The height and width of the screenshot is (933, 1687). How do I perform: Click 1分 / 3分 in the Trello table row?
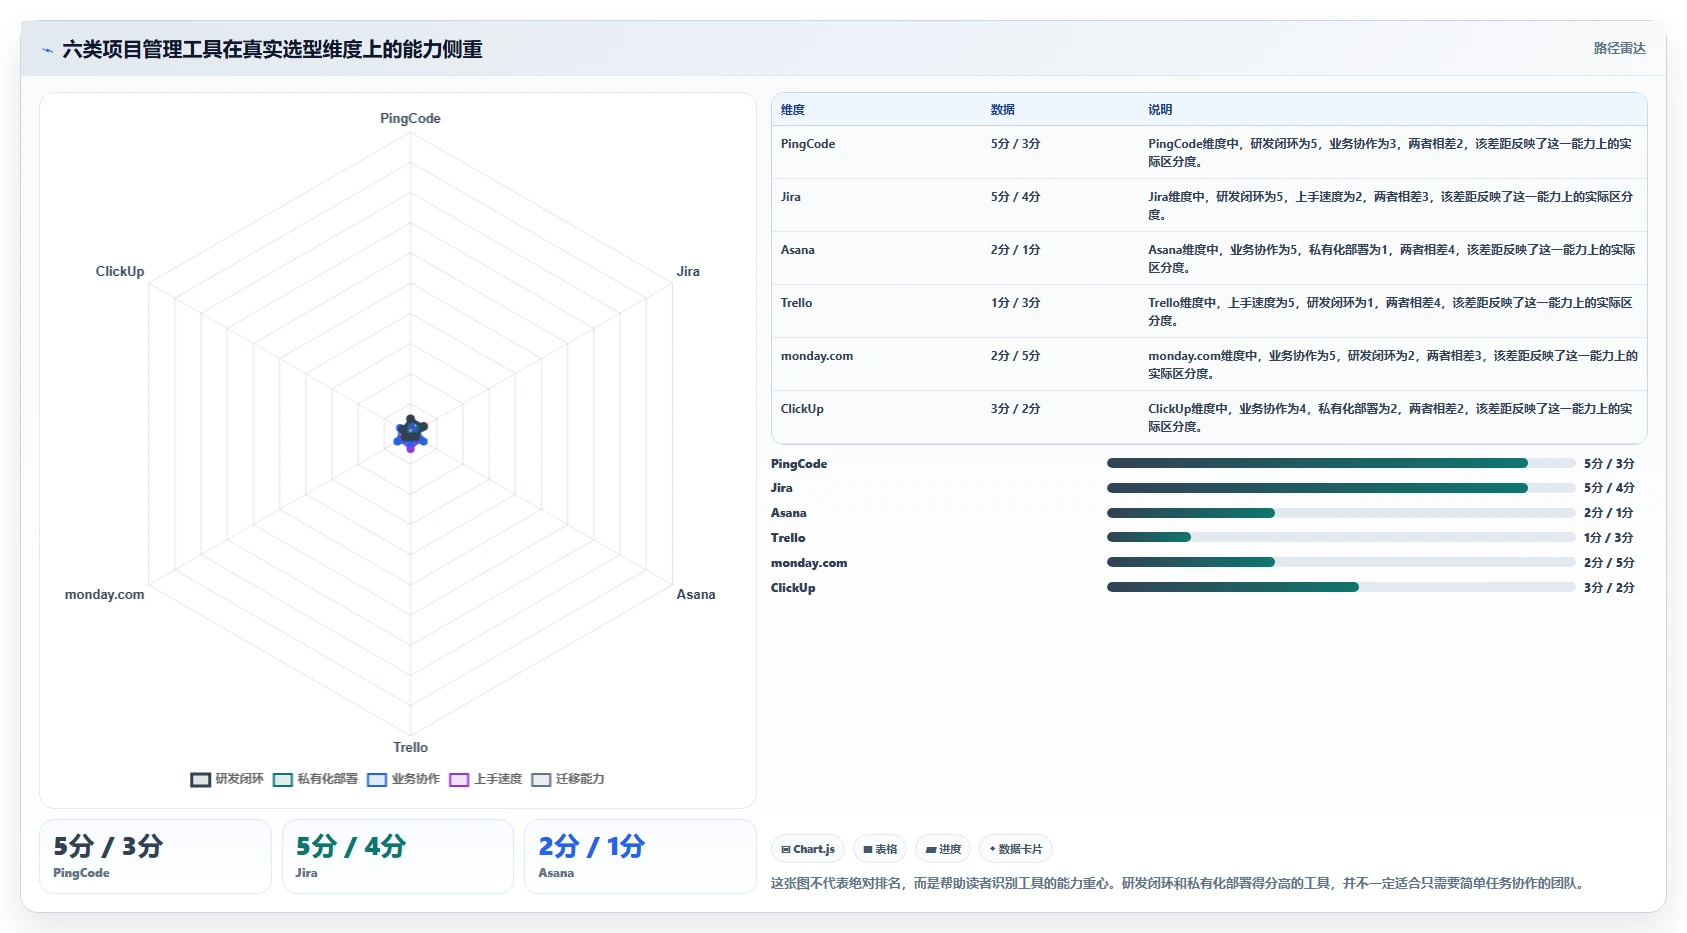coord(1016,303)
